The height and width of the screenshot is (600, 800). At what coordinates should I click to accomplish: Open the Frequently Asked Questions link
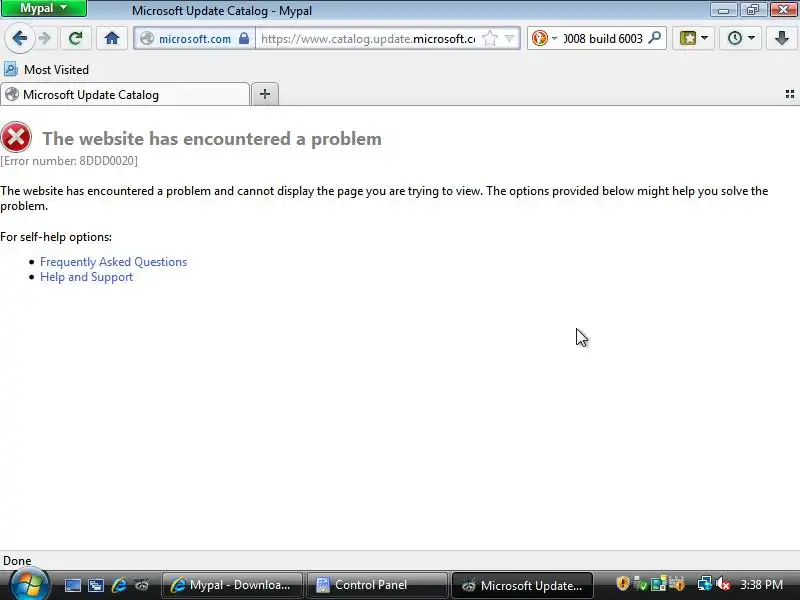tap(113, 262)
